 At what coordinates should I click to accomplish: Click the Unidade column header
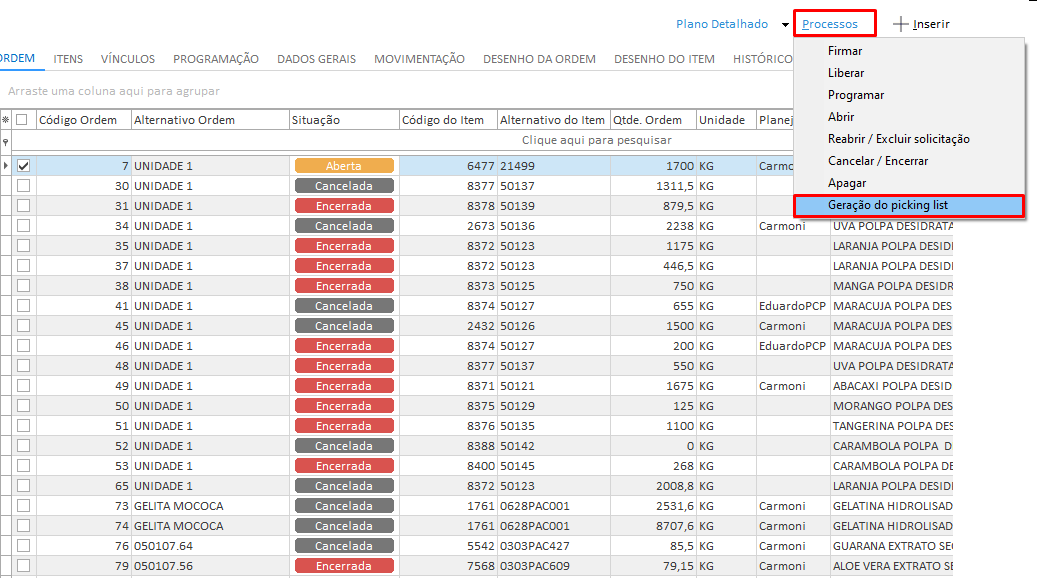tap(726, 120)
